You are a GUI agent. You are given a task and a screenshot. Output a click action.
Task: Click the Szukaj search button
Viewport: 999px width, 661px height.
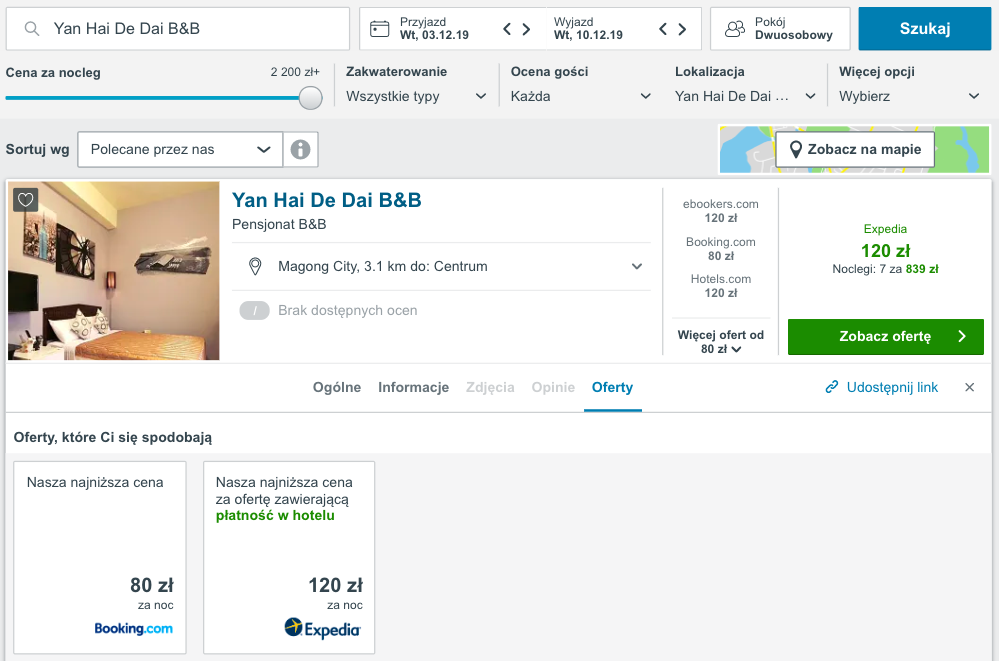tap(924, 29)
